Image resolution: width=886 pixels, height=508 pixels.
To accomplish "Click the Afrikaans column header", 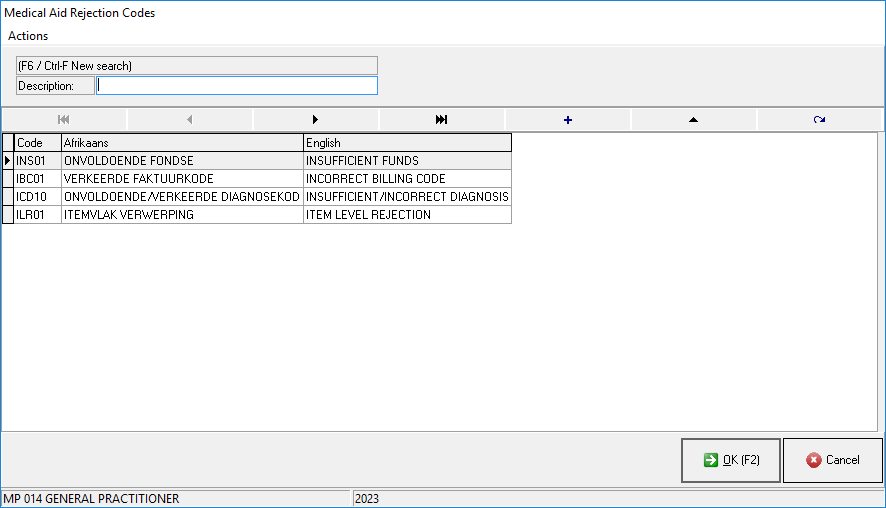I will tap(182, 143).
